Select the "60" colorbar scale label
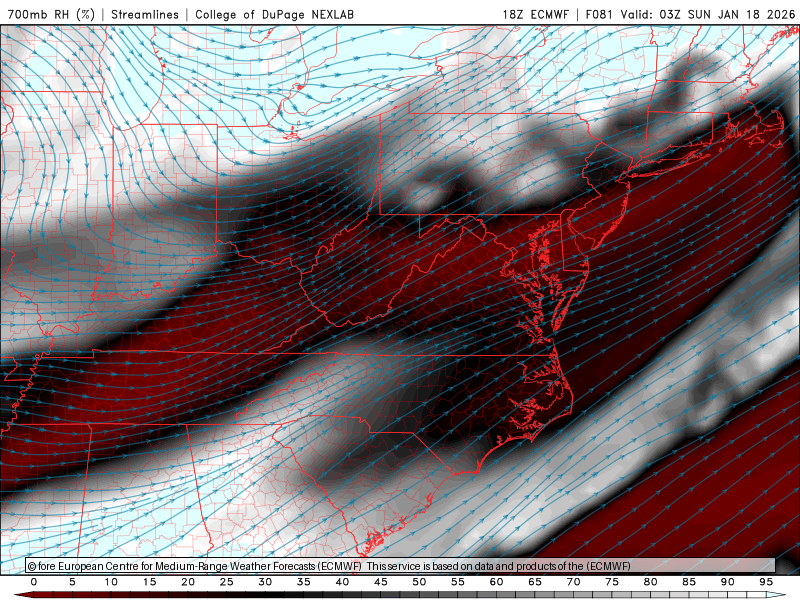Screen dimensions: 800x600 (496, 582)
